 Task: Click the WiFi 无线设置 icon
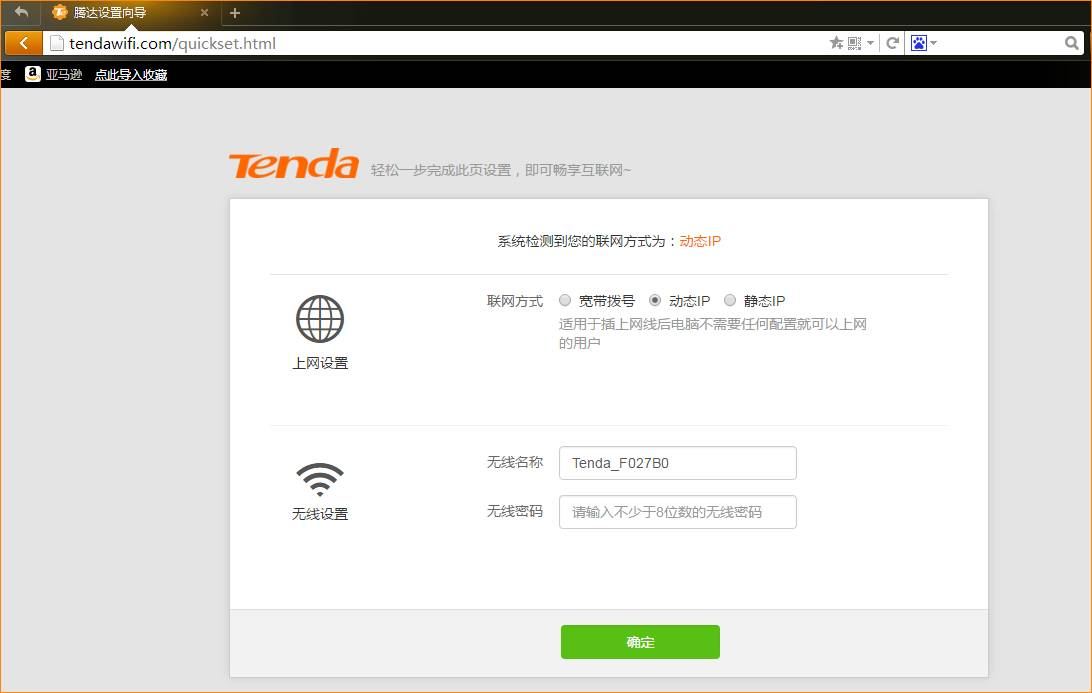320,479
